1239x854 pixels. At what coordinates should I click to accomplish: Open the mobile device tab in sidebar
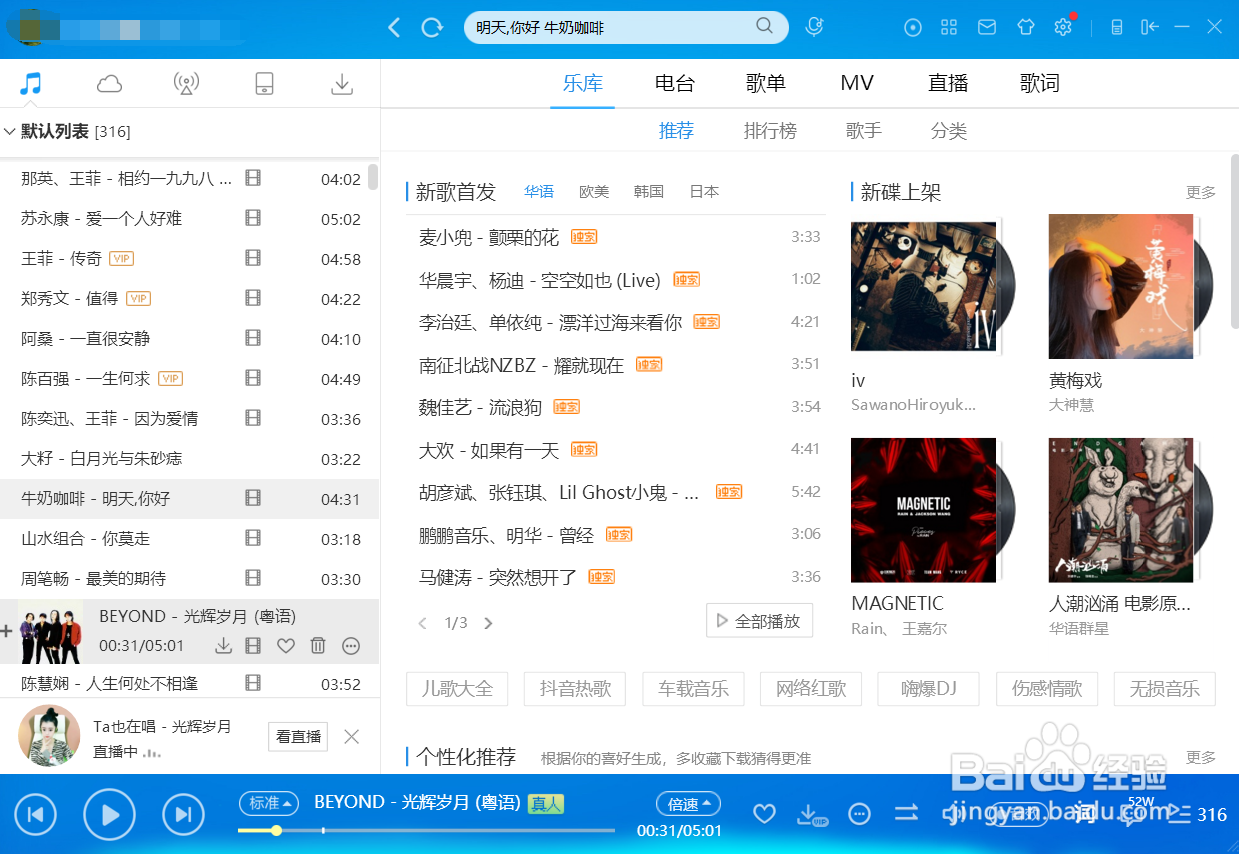[x=264, y=84]
